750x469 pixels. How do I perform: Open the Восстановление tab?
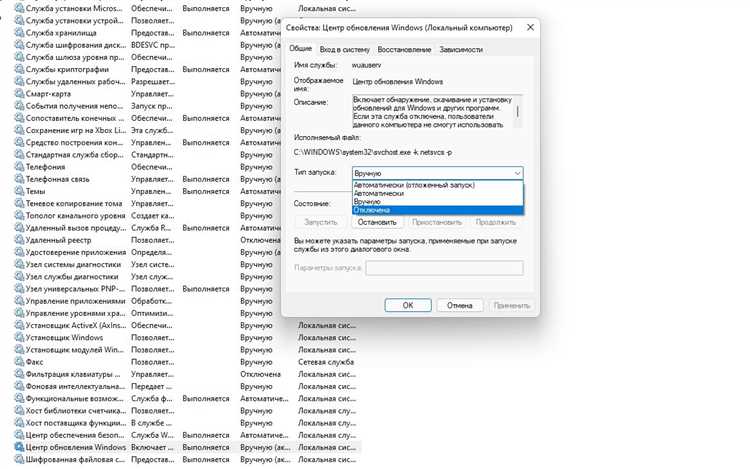[x=404, y=50]
